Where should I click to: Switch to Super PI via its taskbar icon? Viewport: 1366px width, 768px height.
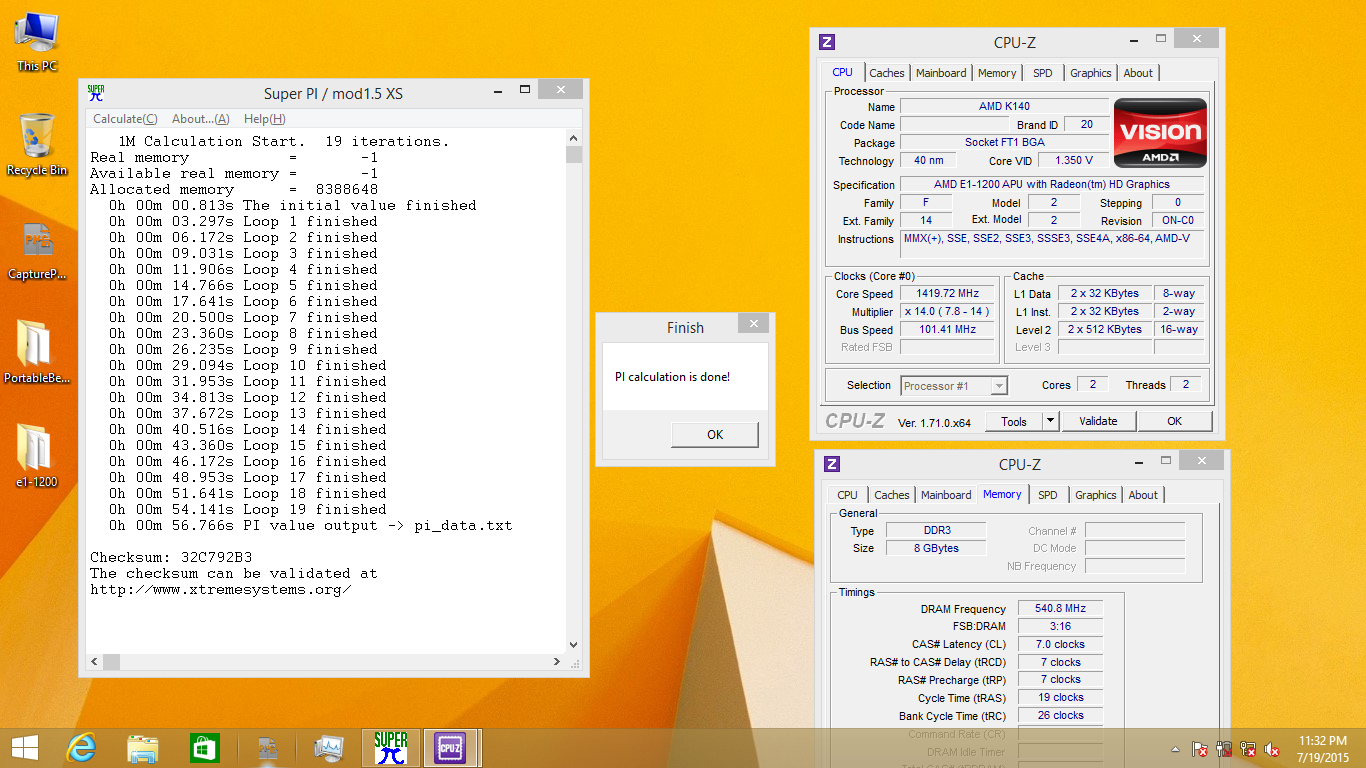[x=391, y=748]
